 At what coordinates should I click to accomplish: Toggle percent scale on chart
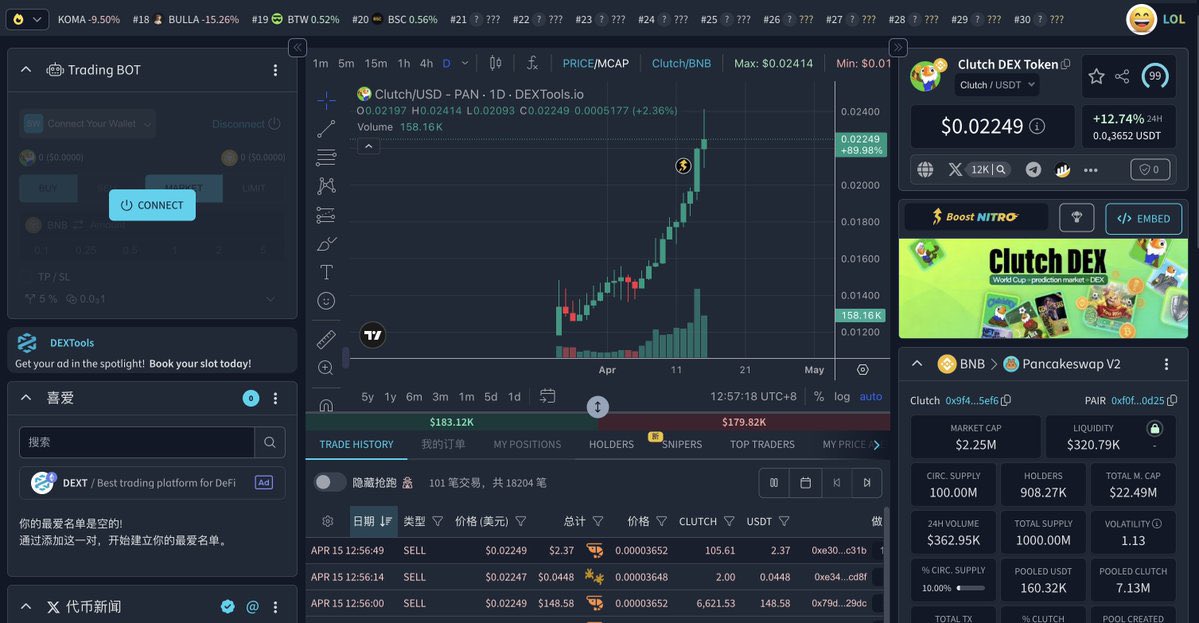[819, 396]
